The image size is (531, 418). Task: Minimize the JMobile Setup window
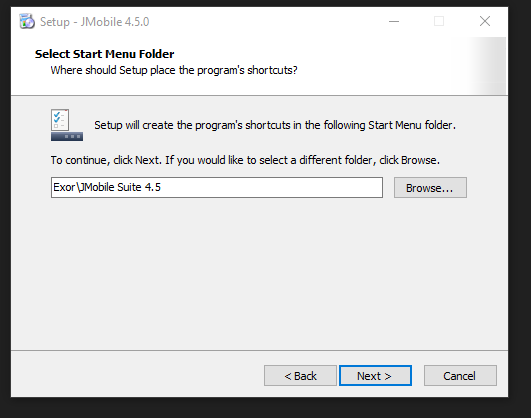(394, 22)
